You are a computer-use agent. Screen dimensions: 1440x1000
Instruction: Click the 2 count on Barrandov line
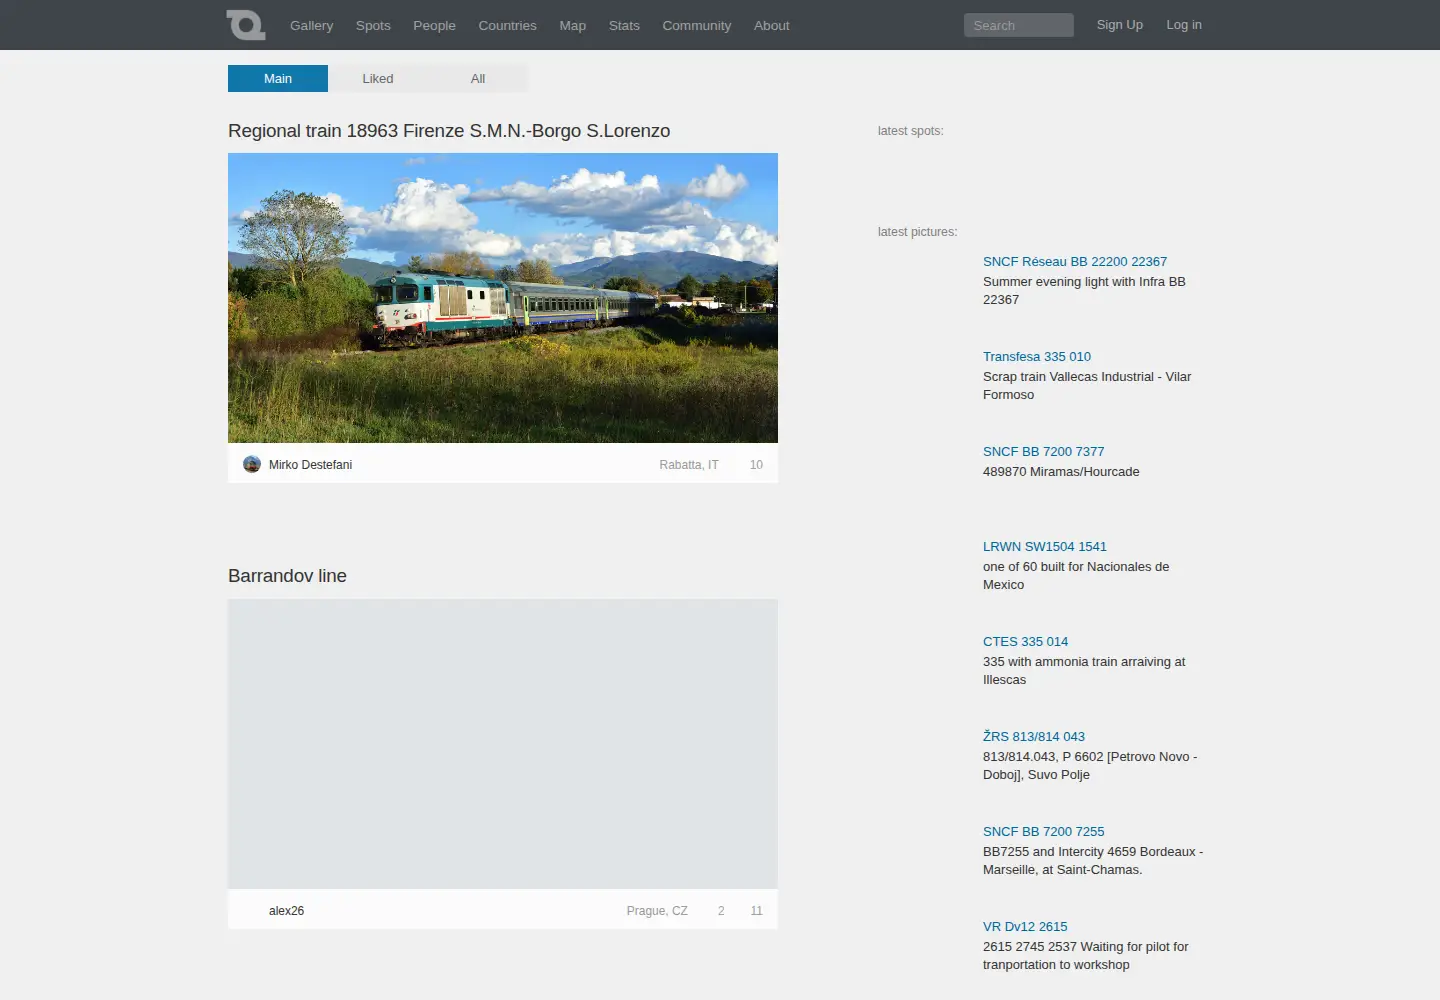[x=721, y=911]
